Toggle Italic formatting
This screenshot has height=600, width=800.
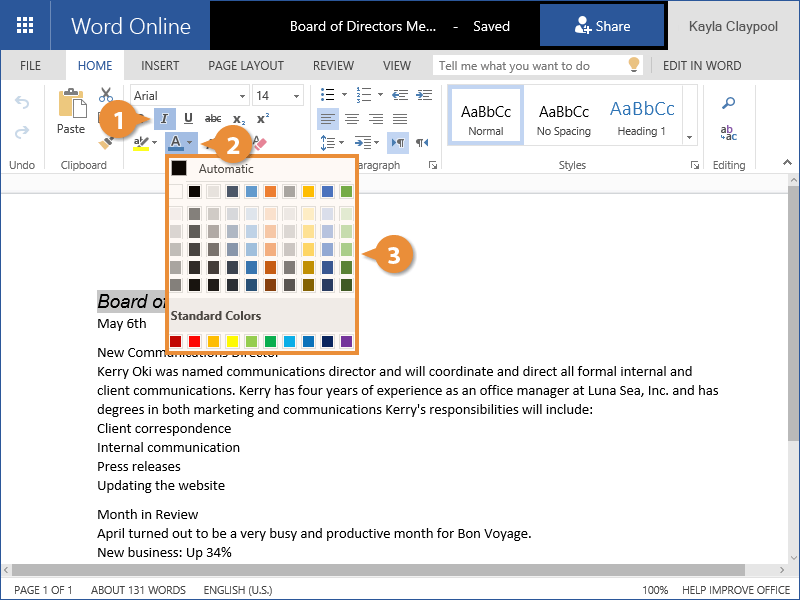tap(165, 119)
